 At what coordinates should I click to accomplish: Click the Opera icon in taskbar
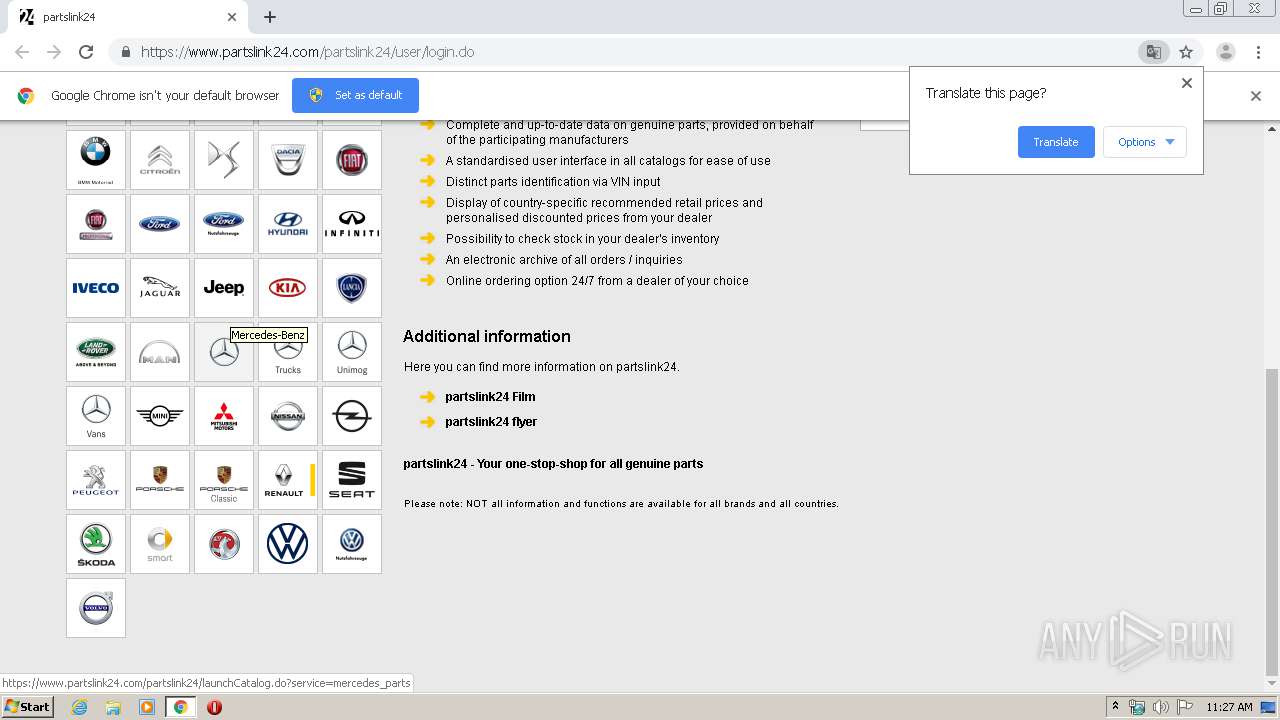[x=214, y=707]
